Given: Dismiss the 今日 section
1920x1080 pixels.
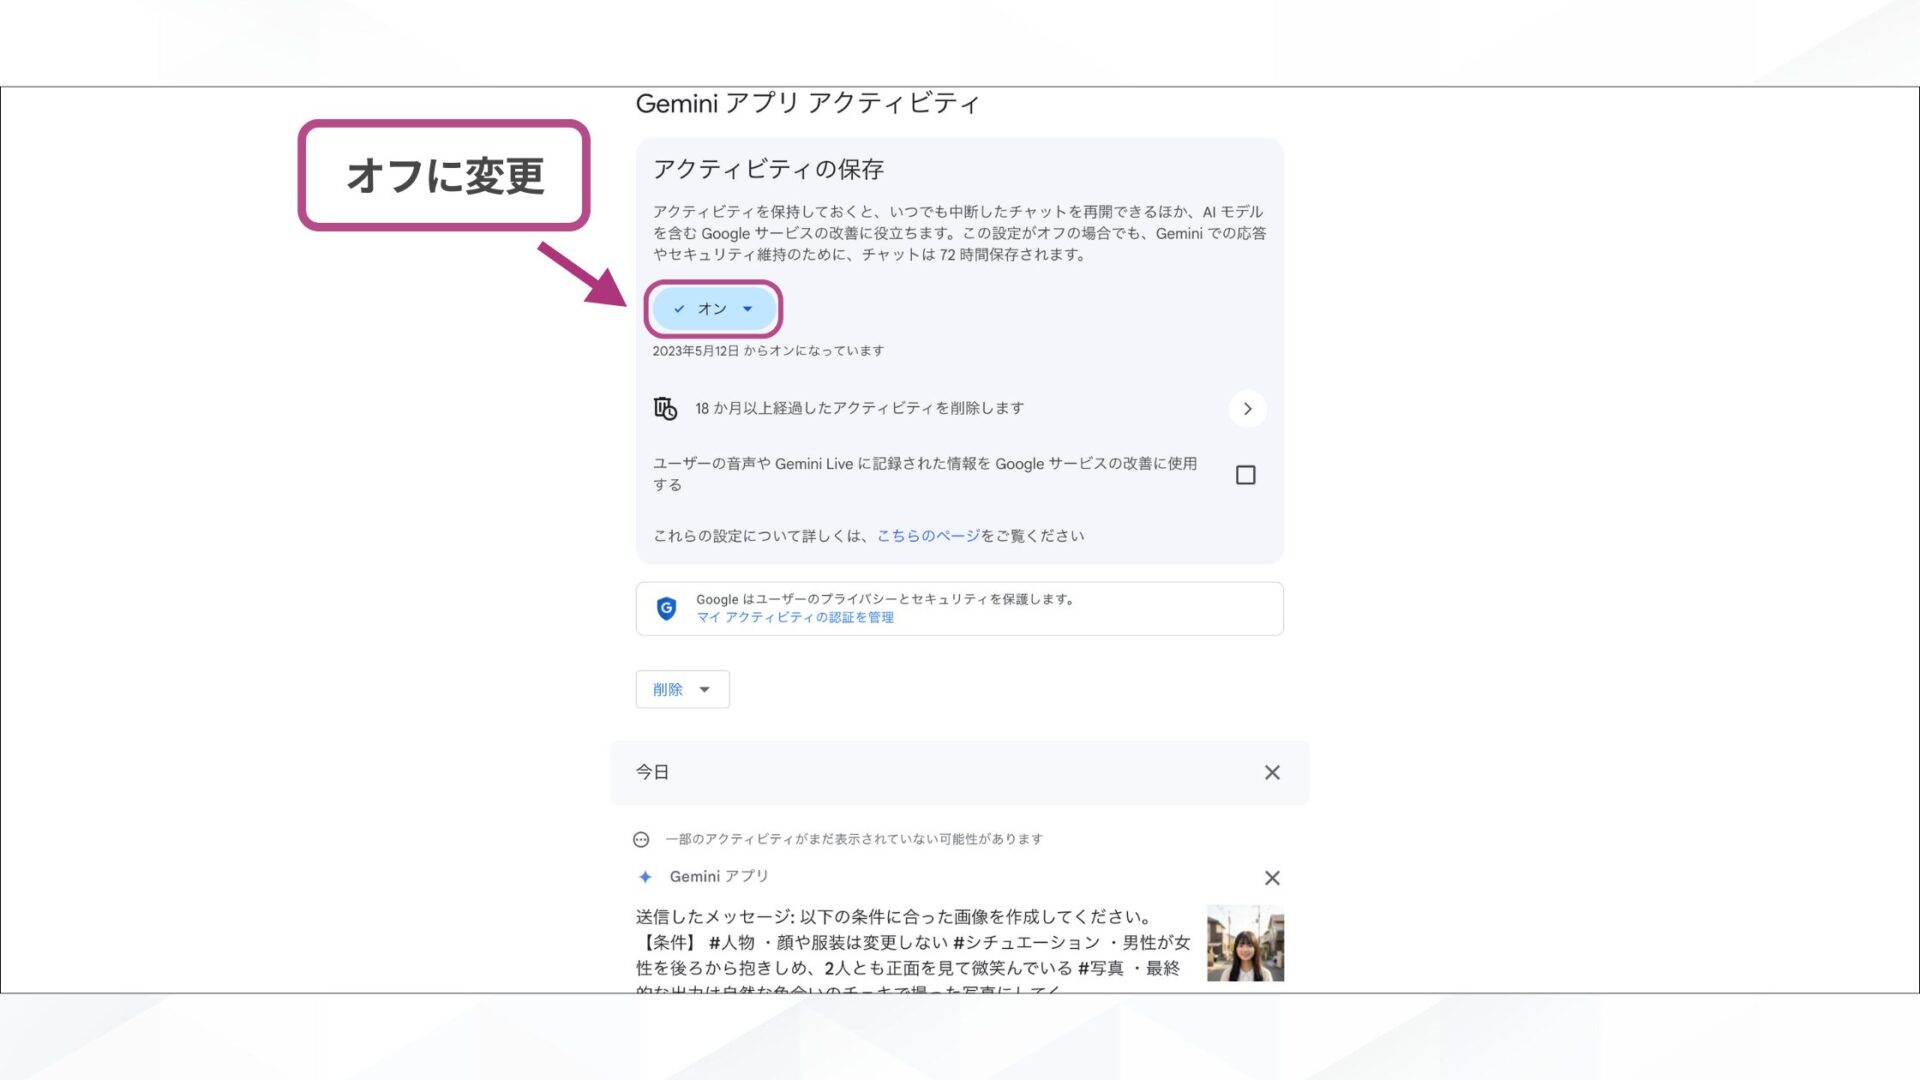Looking at the screenshot, I should (x=1272, y=772).
